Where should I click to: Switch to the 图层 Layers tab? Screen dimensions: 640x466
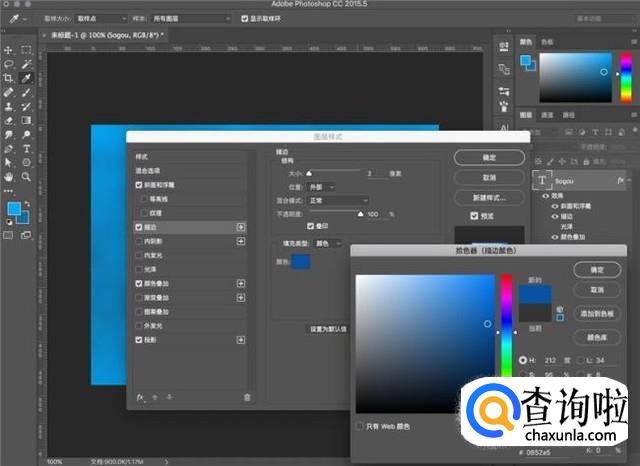point(526,115)
